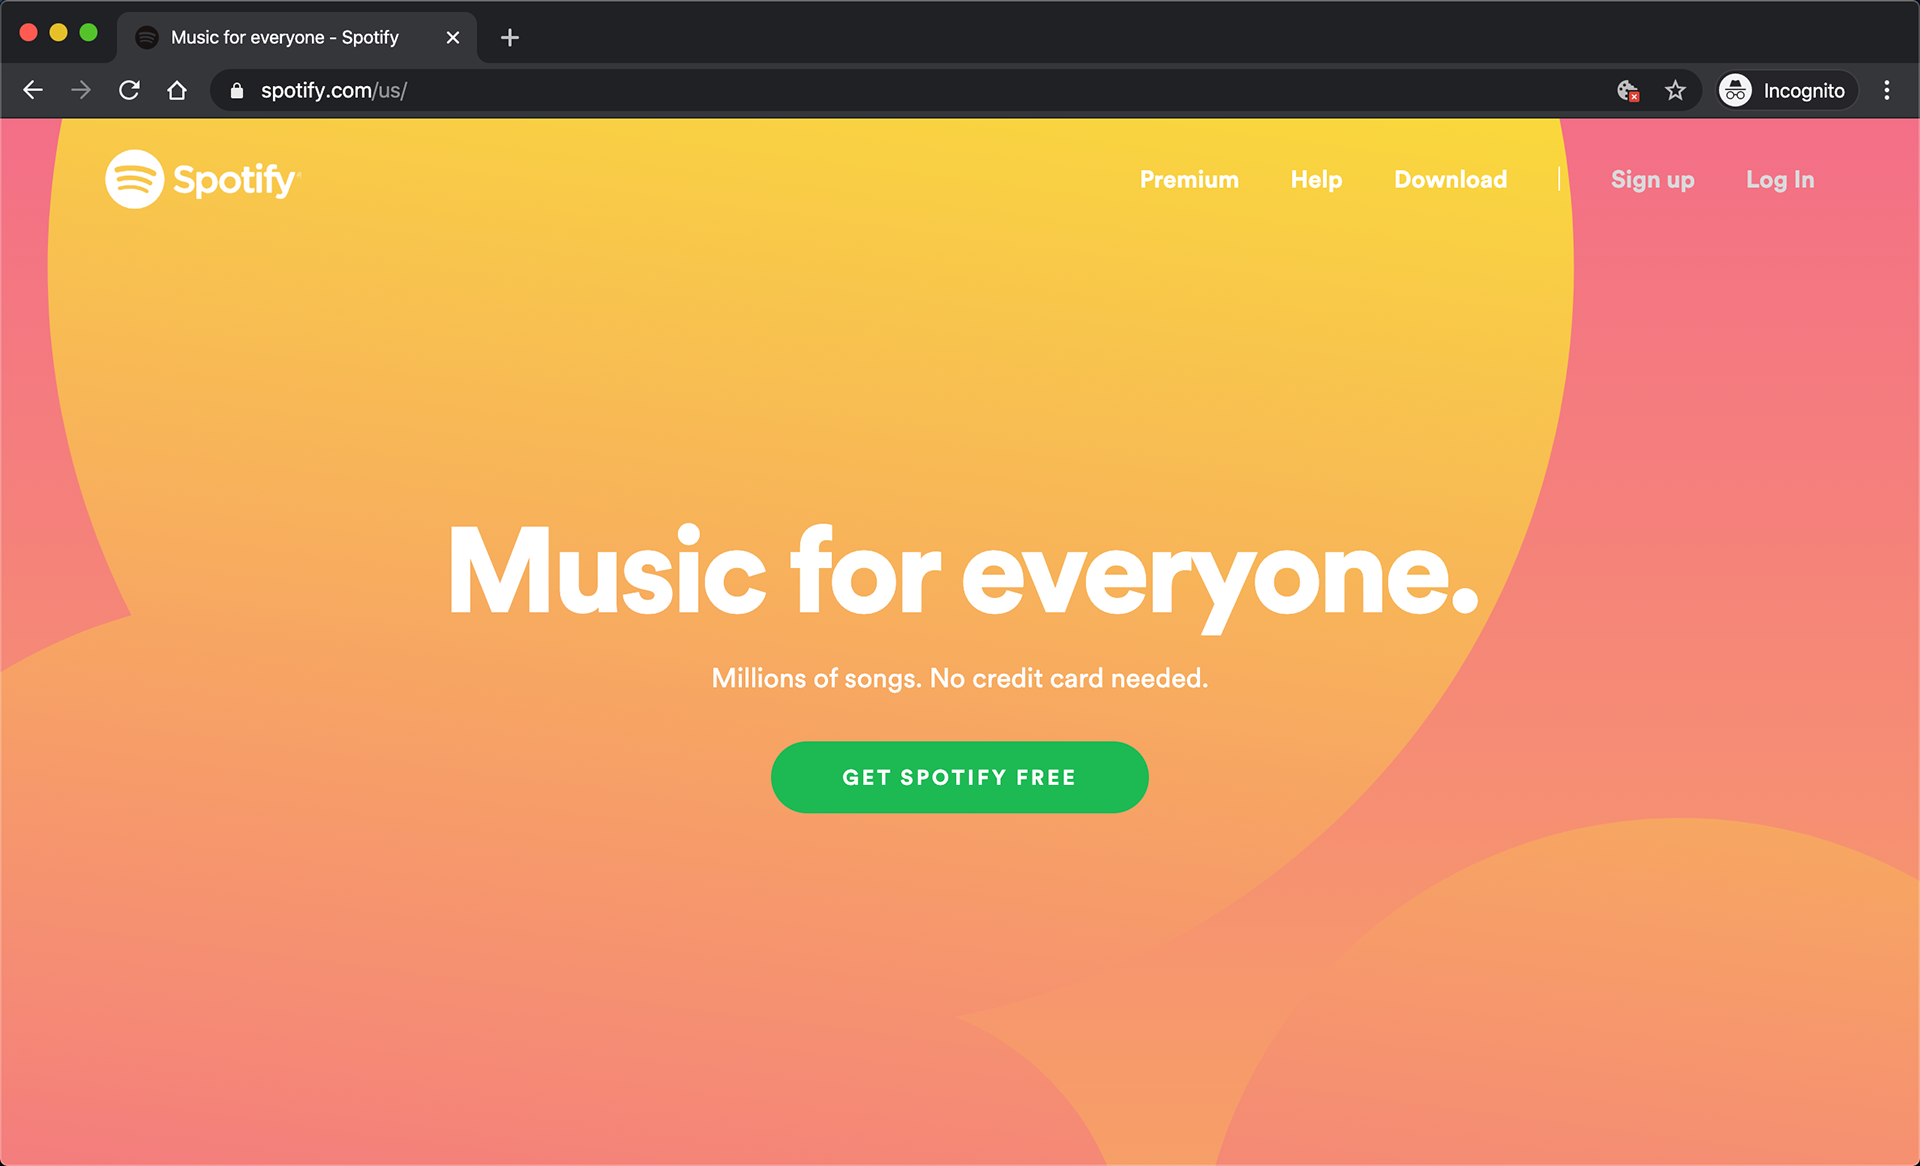Open the Help navigation link
The height and width of the screenshot is (1166, 1920).
(1316, 180)
